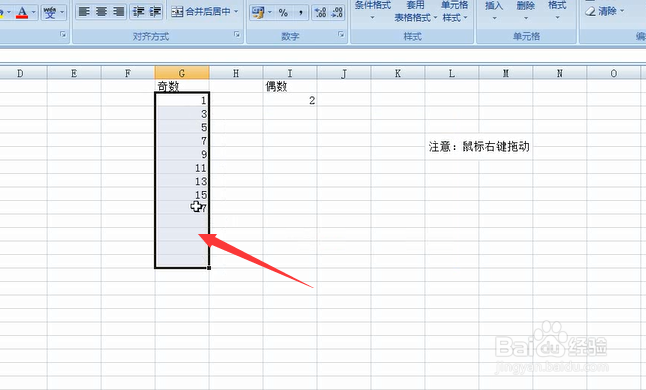The height and width of the screenshot is (390, 646).
Task: Select the cell with value 11
Action: (x=182, y=168)
